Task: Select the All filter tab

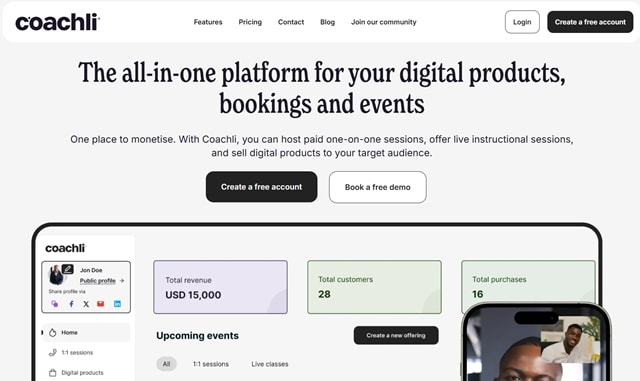Action: 167,364
